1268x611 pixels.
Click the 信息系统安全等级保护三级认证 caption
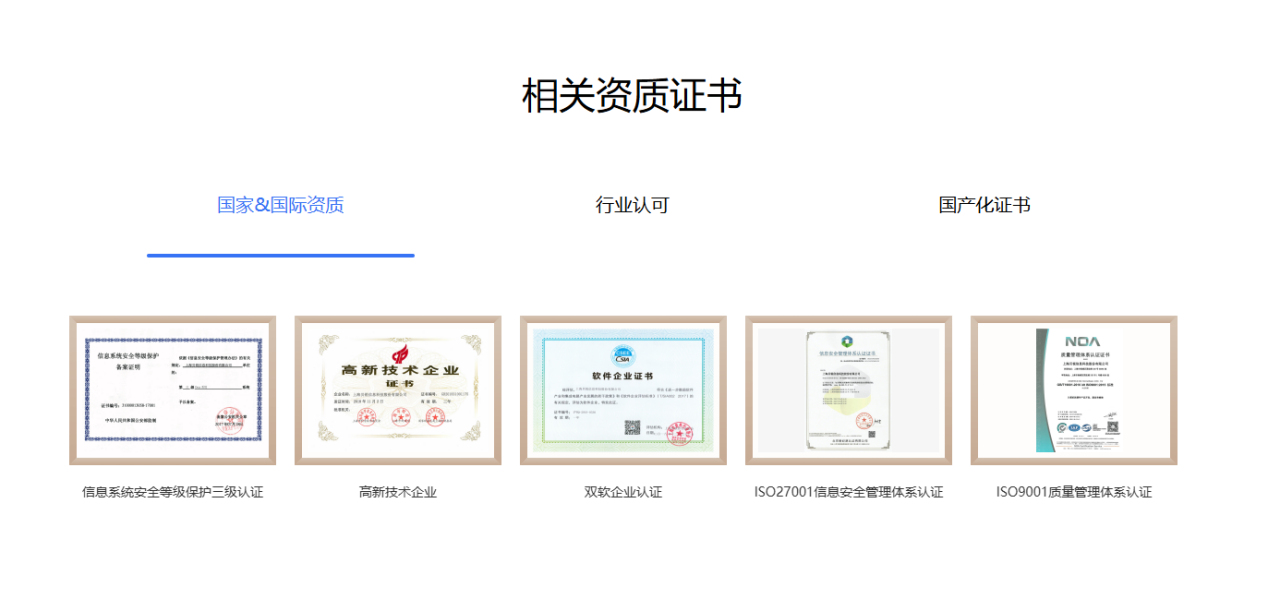(172, 492)
